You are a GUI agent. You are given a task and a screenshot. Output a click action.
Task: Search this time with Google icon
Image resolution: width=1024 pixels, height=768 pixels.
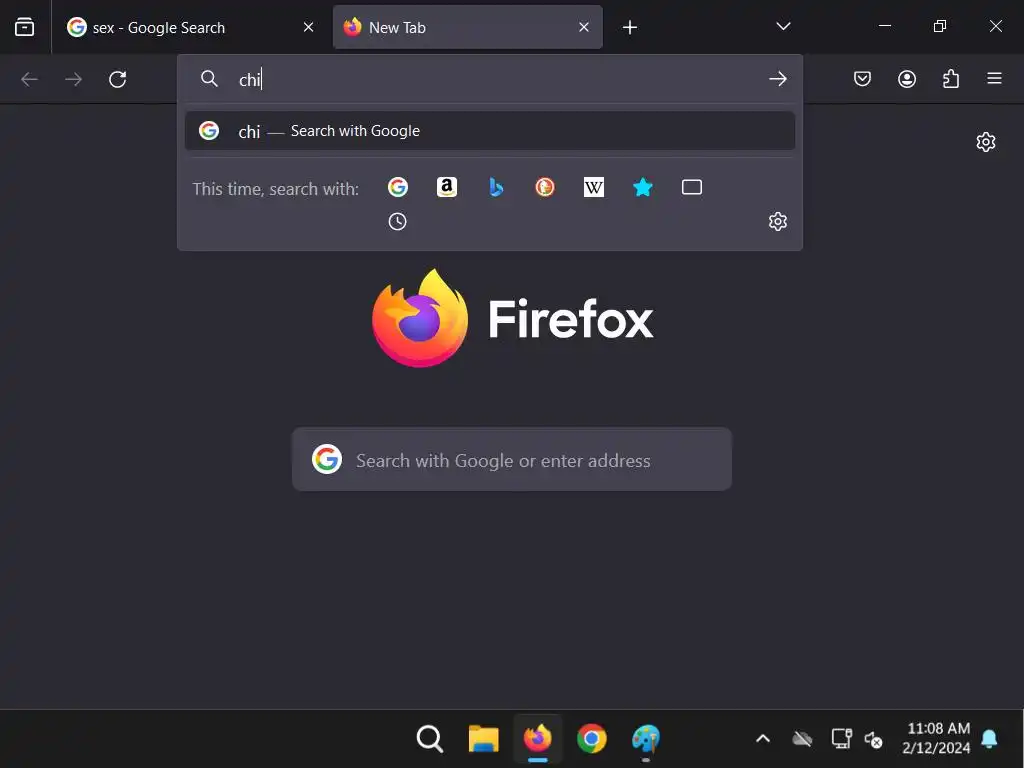pyautogui.click(x=398, y=187)
